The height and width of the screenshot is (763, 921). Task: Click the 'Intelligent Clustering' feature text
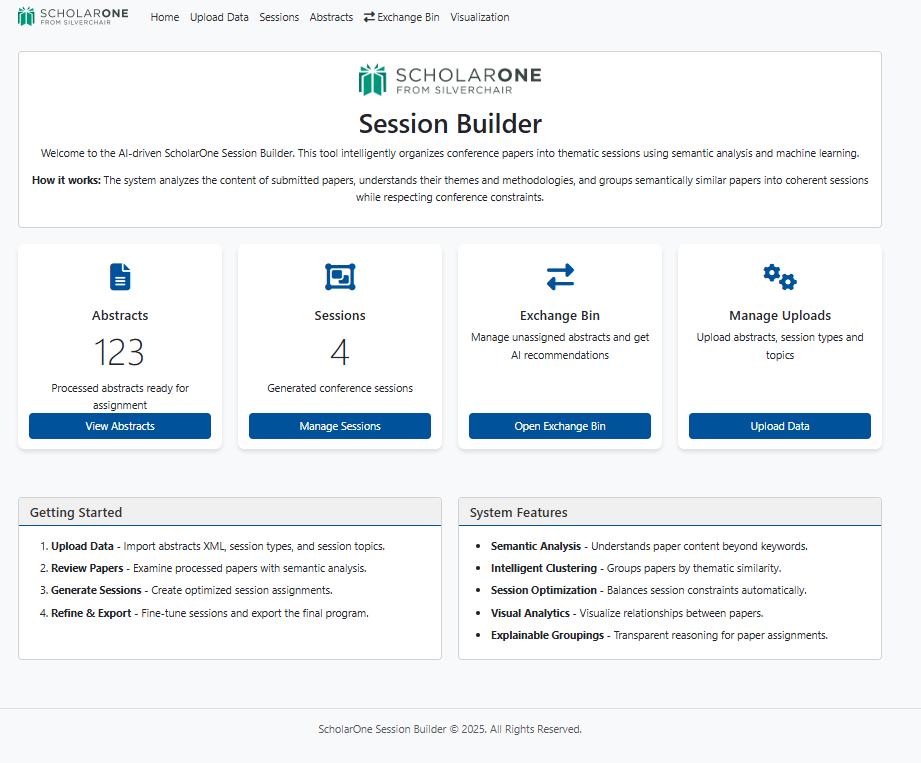coord(544,569)
